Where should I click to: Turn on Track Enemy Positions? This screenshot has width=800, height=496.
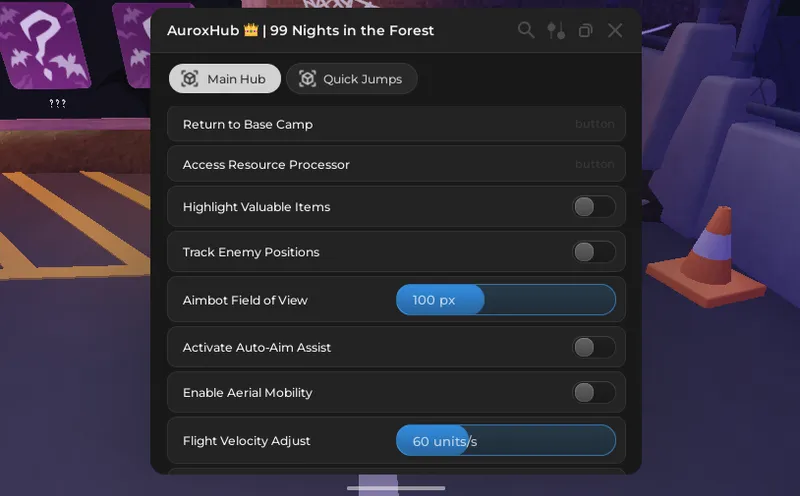pyautogui.click(x=593, y=252)
